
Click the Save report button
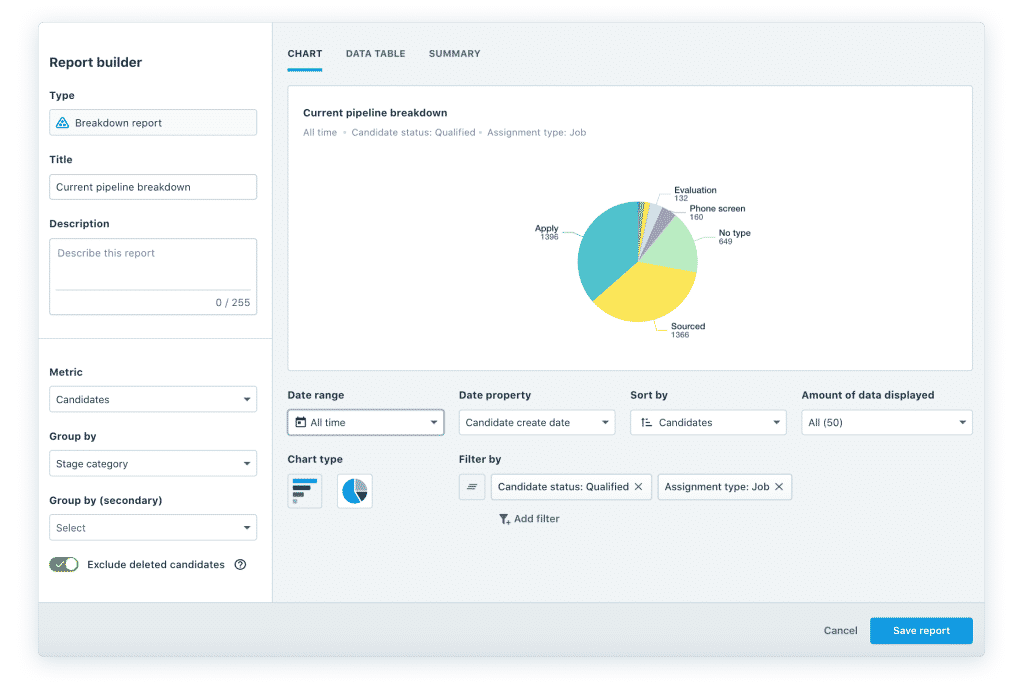coord(920,630)
